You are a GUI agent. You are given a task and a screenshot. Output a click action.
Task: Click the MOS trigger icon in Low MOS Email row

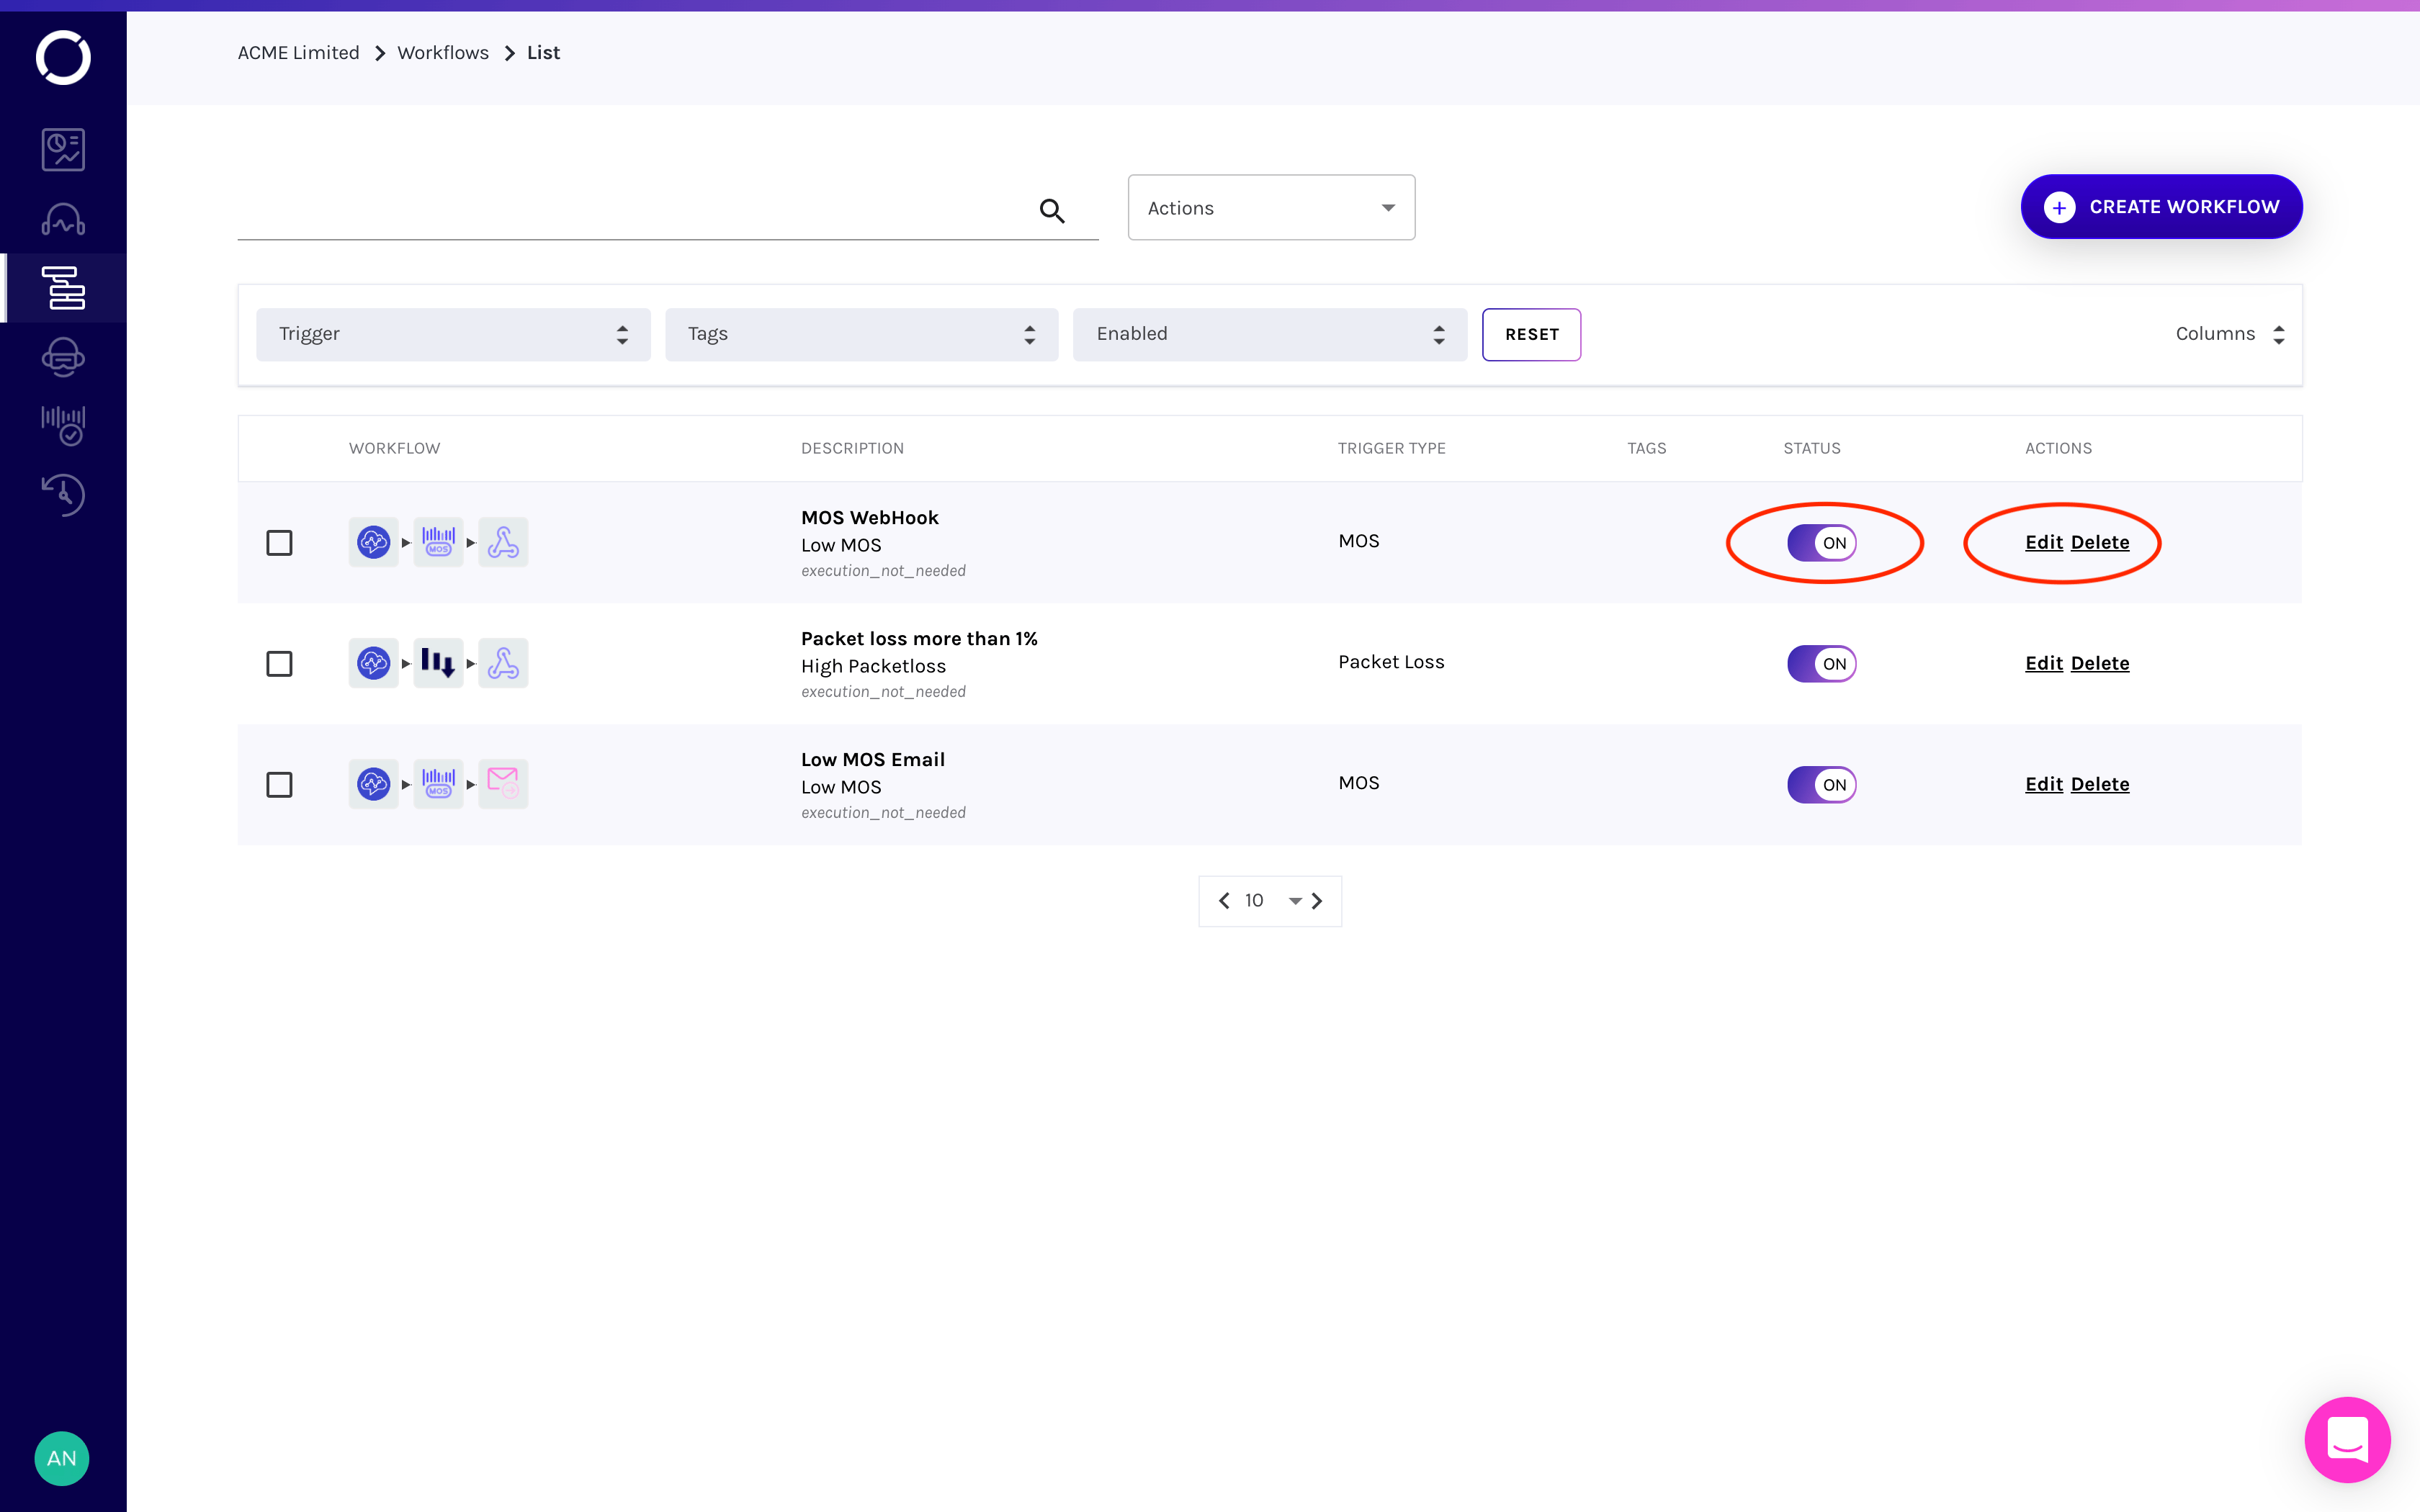click(438, 784)
